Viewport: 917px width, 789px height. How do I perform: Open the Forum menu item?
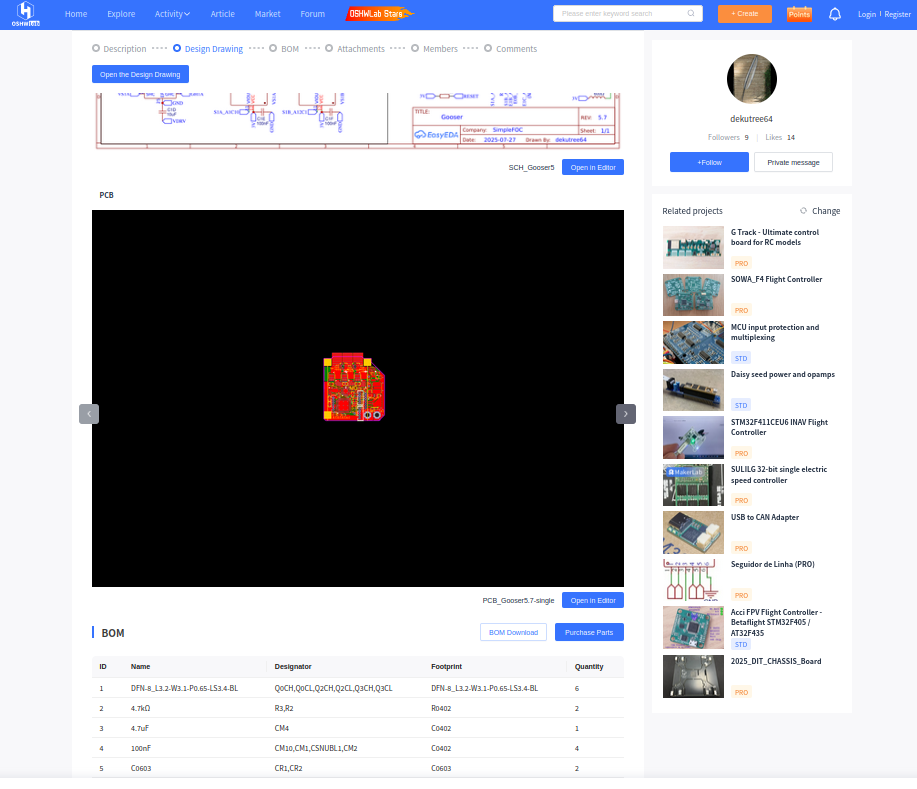[x=312, y=14]
